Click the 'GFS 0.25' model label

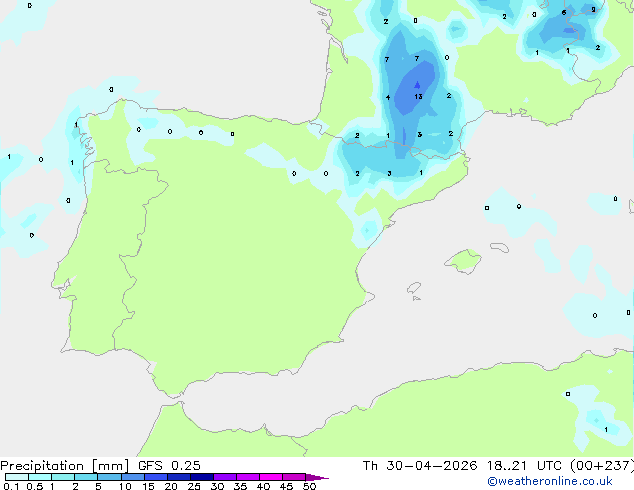[x=169, y=466]
